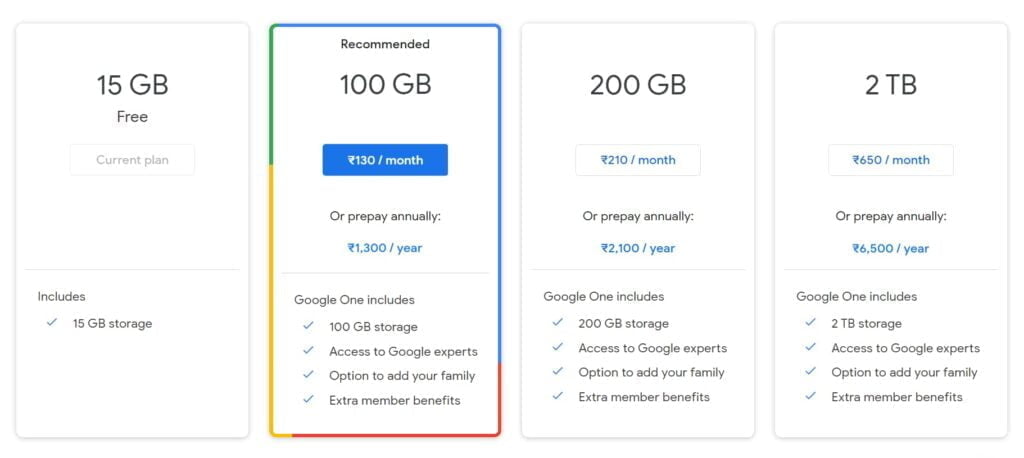Open the ₹6,500 / year prepay link
Image resolution: width=1024 pixels, height=458 pixels.
click(x=891, y=248)
